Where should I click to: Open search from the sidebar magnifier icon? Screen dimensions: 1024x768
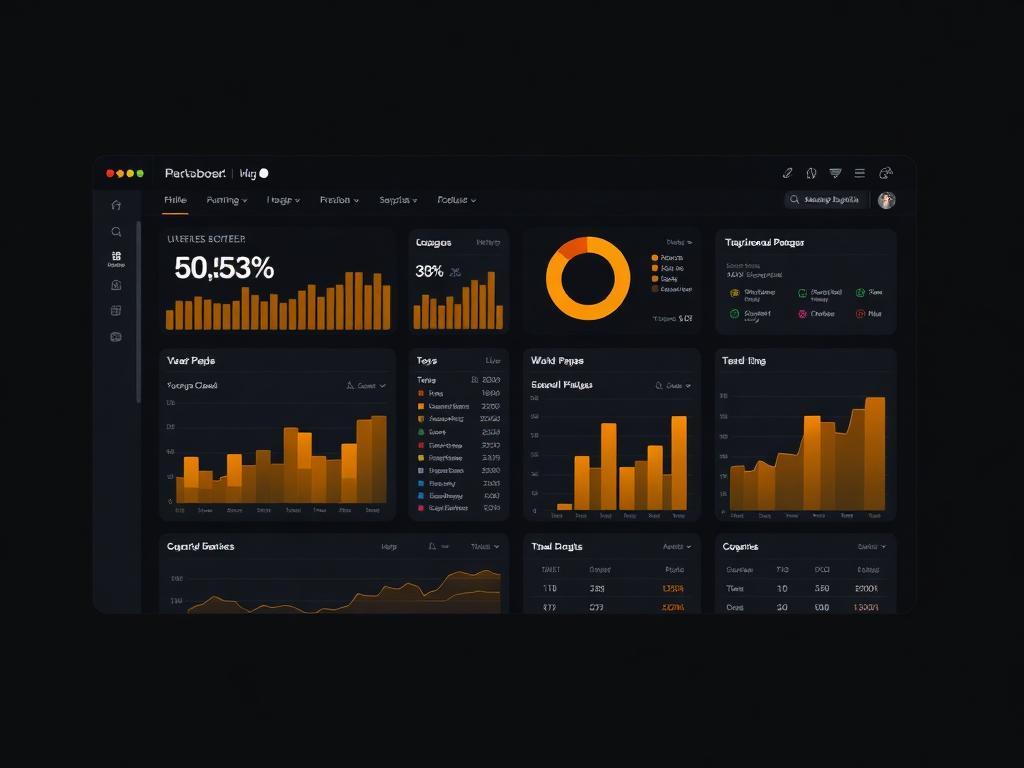[116, 232]
